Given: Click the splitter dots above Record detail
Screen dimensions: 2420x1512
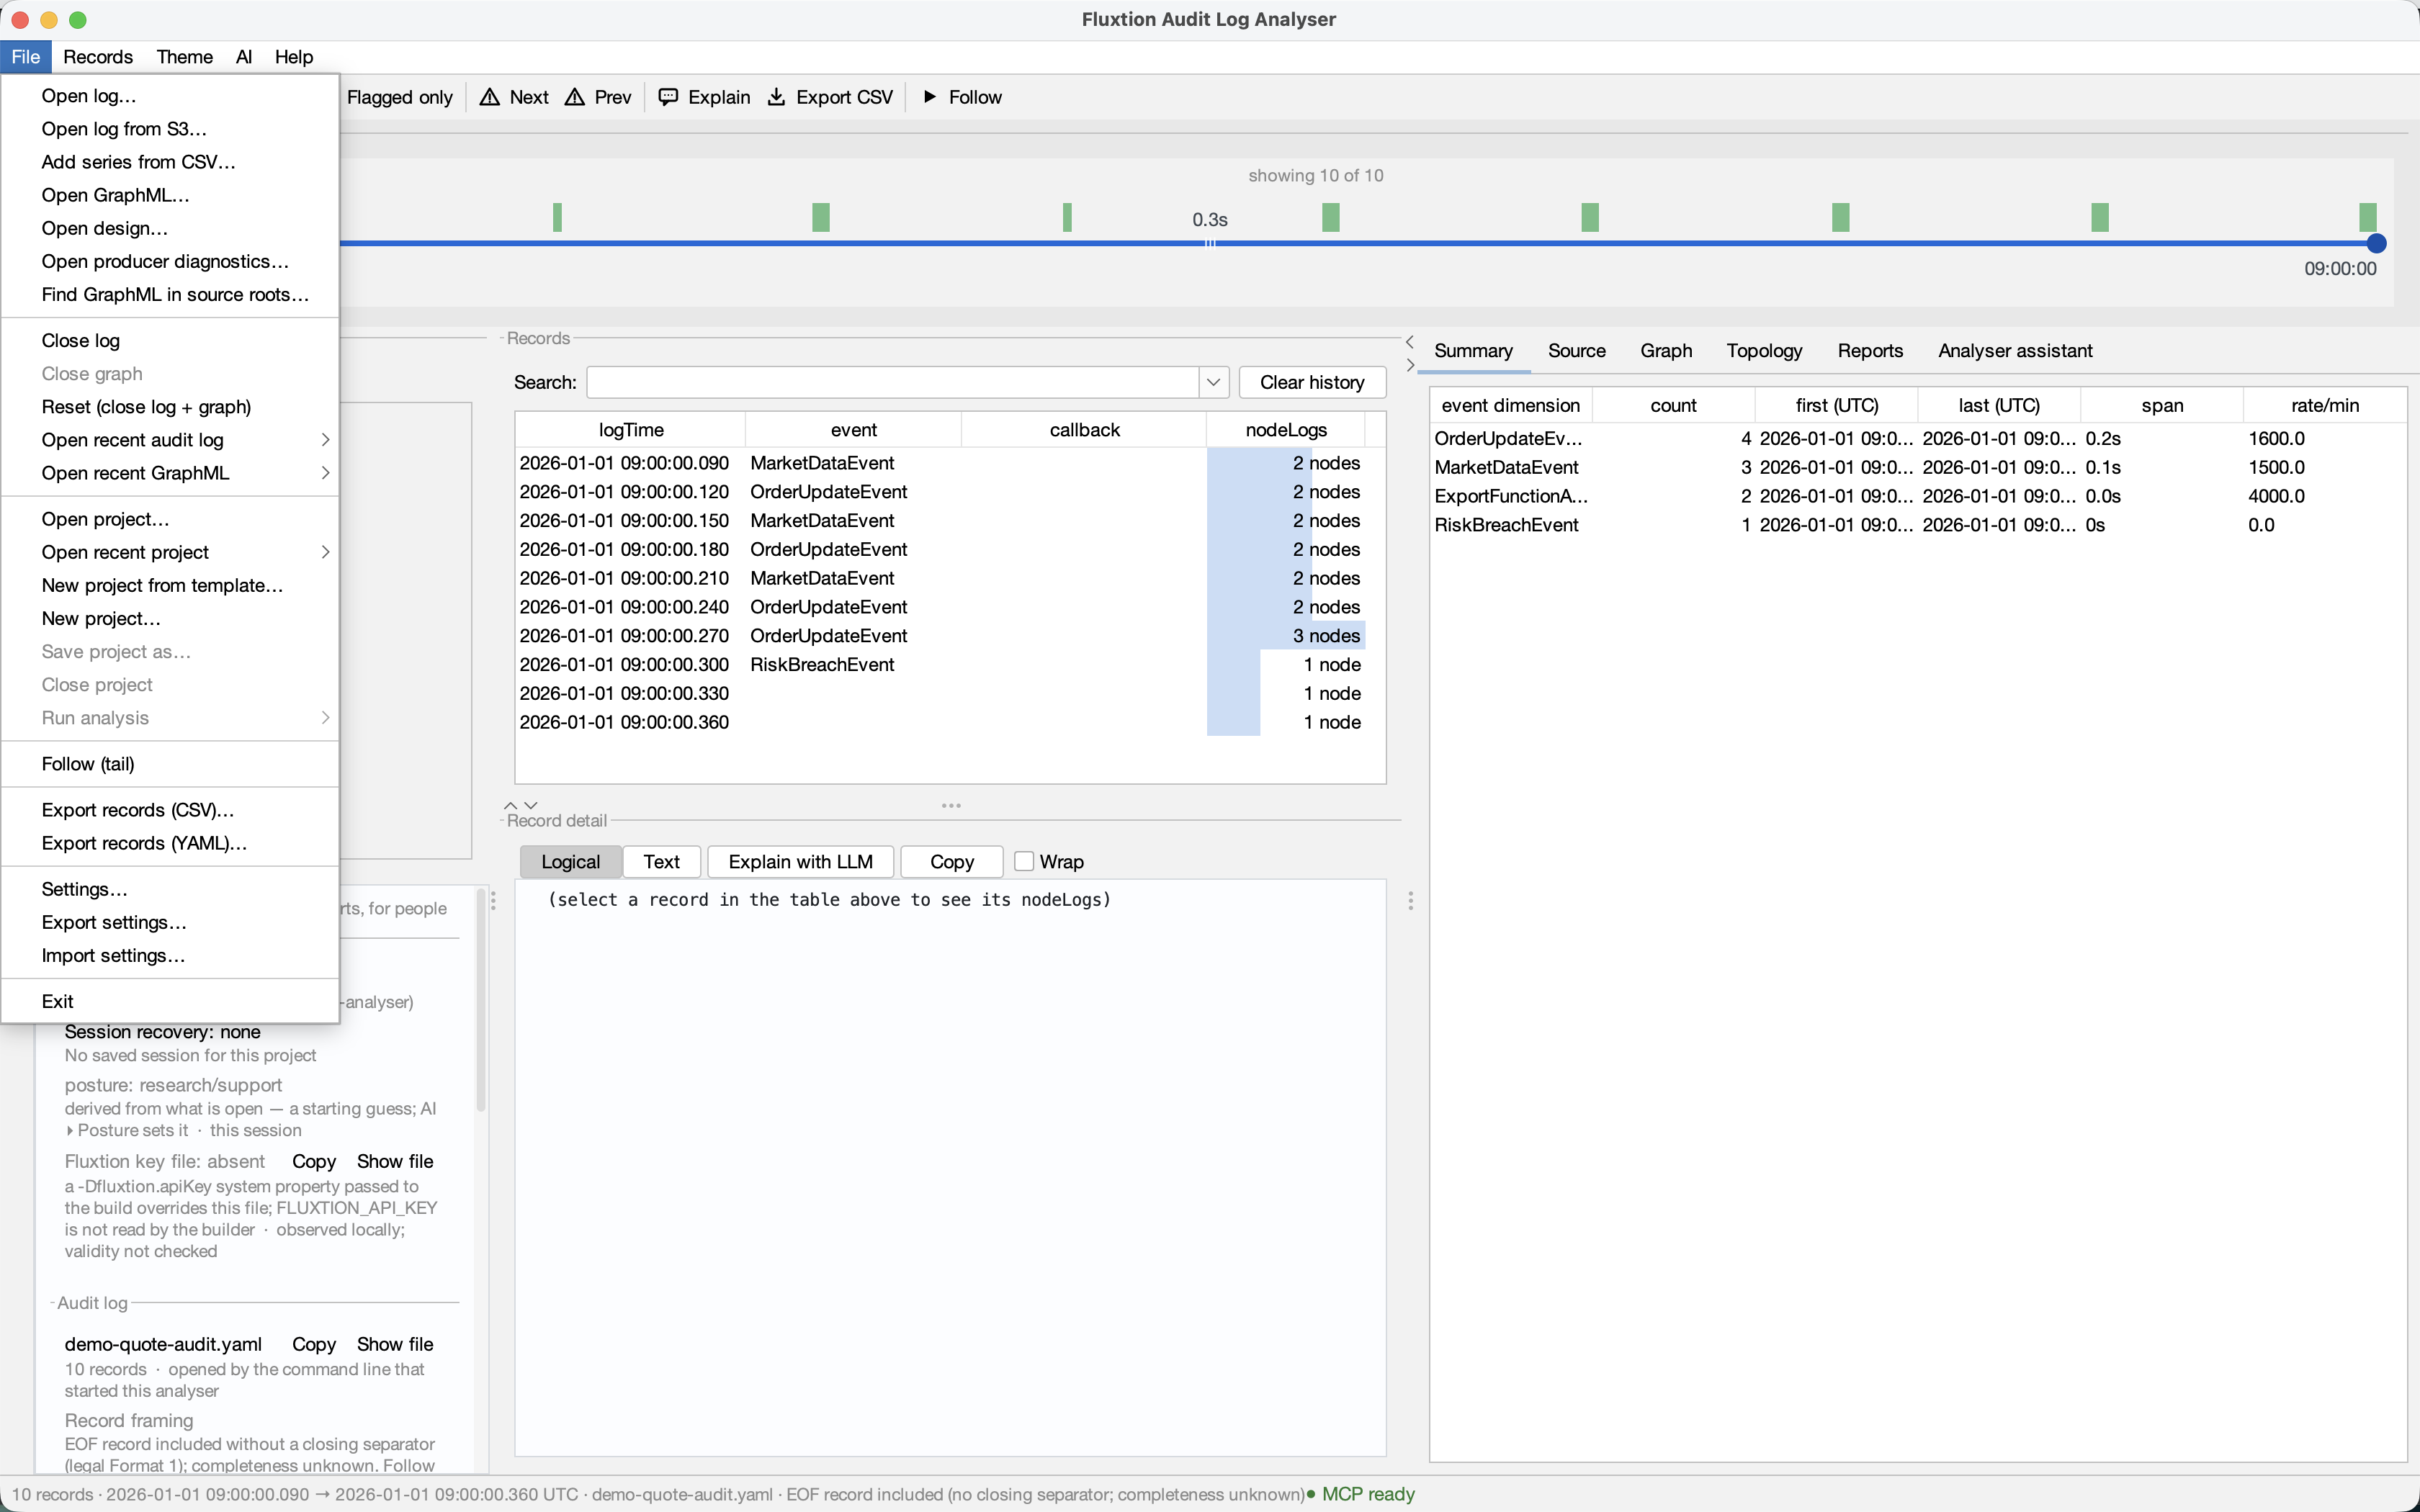Looking at the screenshot, I should [x=951, y=805].
